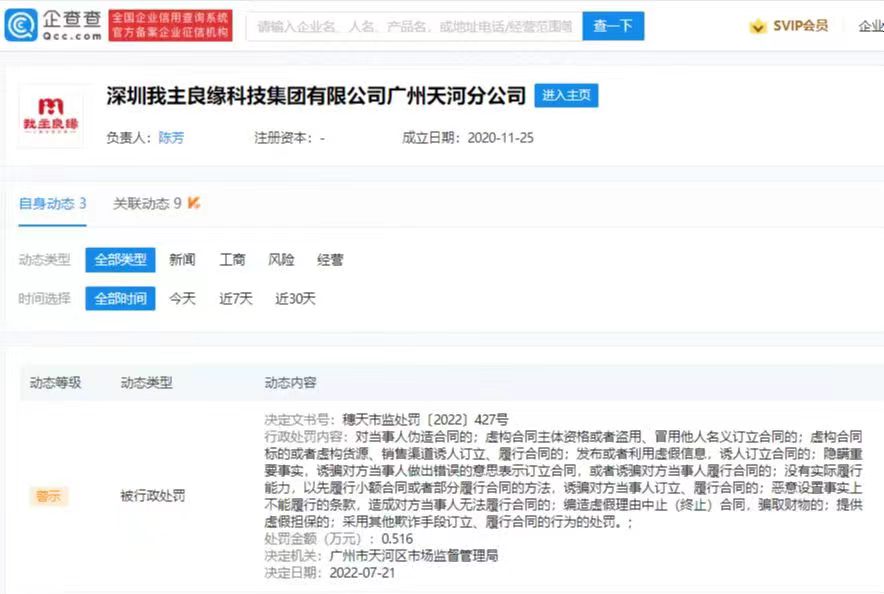Image resolution: width=884 pixels, height=594 pixels.
Task: Click the company logo thumbnail 我主良缘
Action: tap(51, 116)
